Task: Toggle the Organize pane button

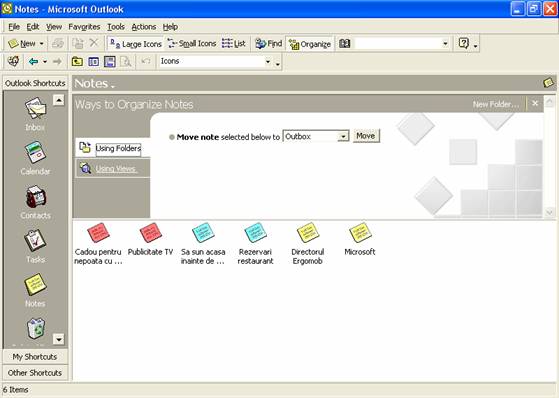Action: [310, 44]
